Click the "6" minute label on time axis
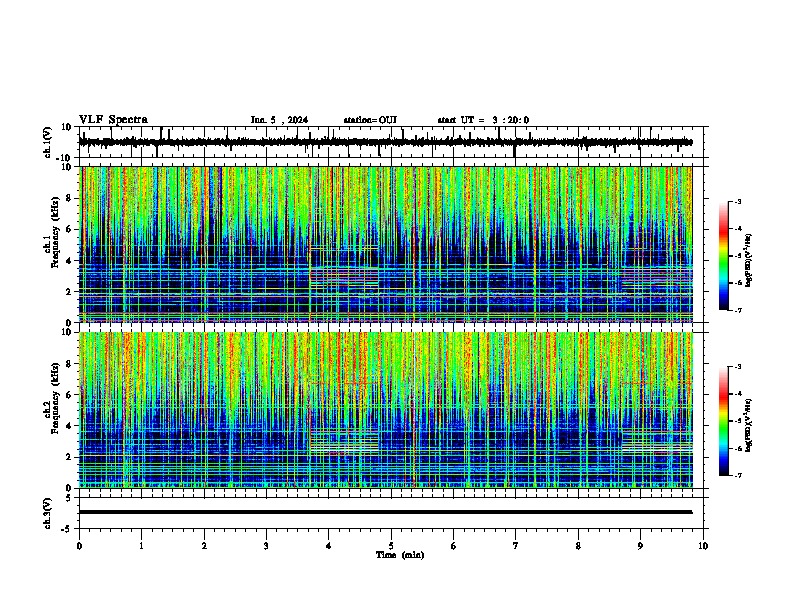 click(454, 546)
